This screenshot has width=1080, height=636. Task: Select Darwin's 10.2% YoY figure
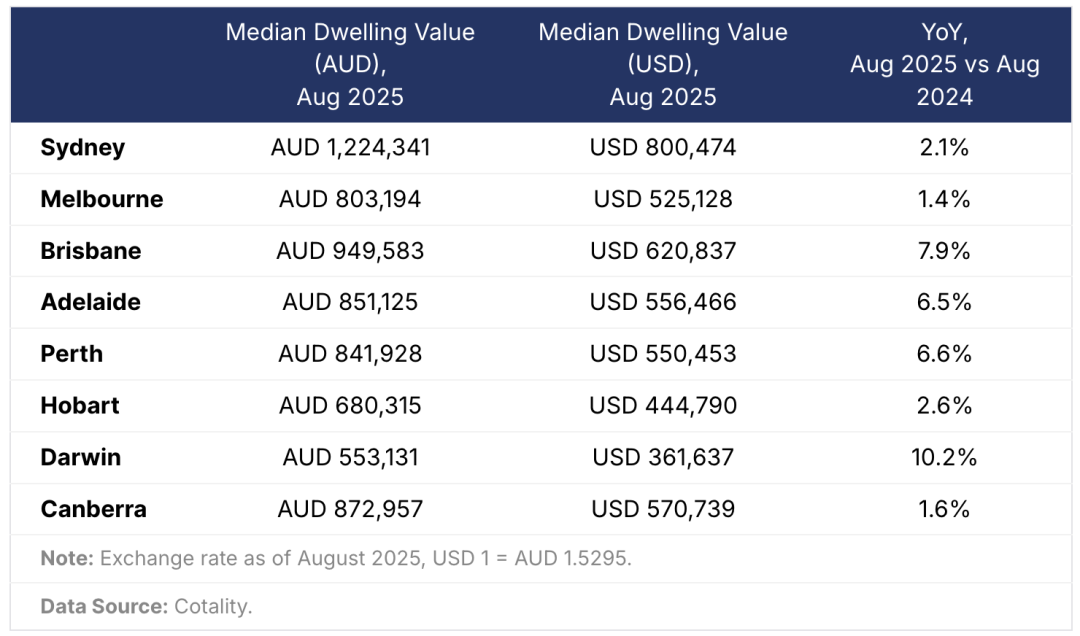point(945,458)
